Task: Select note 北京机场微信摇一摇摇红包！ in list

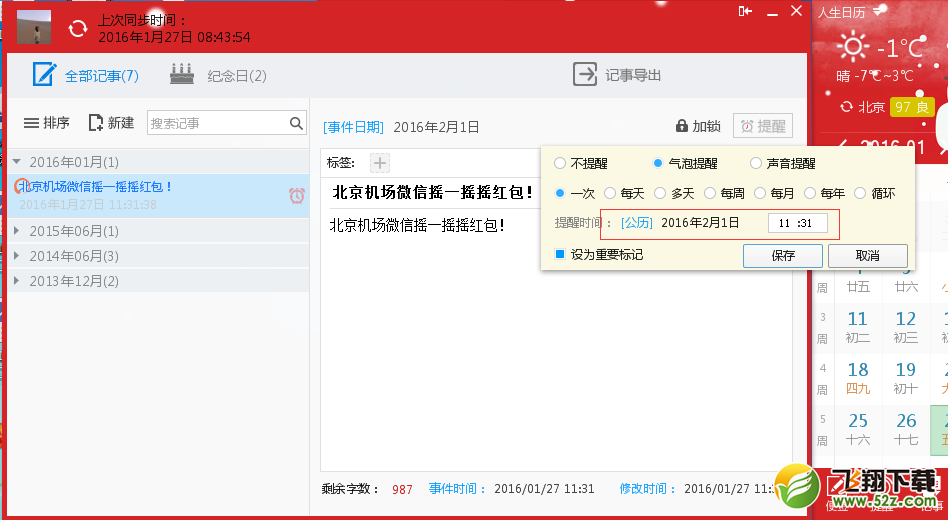Action: tap(158, 195)
